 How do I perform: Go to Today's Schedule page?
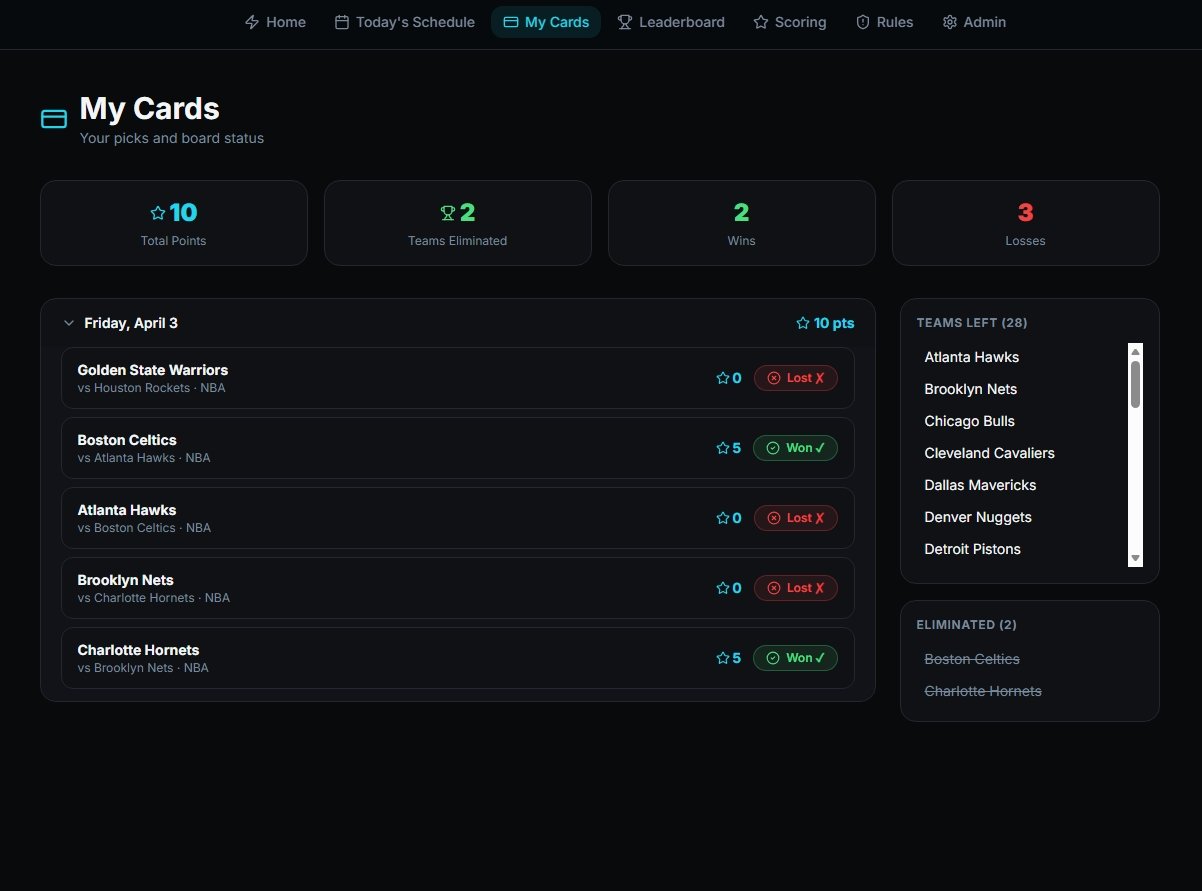(x=404, y=22)
